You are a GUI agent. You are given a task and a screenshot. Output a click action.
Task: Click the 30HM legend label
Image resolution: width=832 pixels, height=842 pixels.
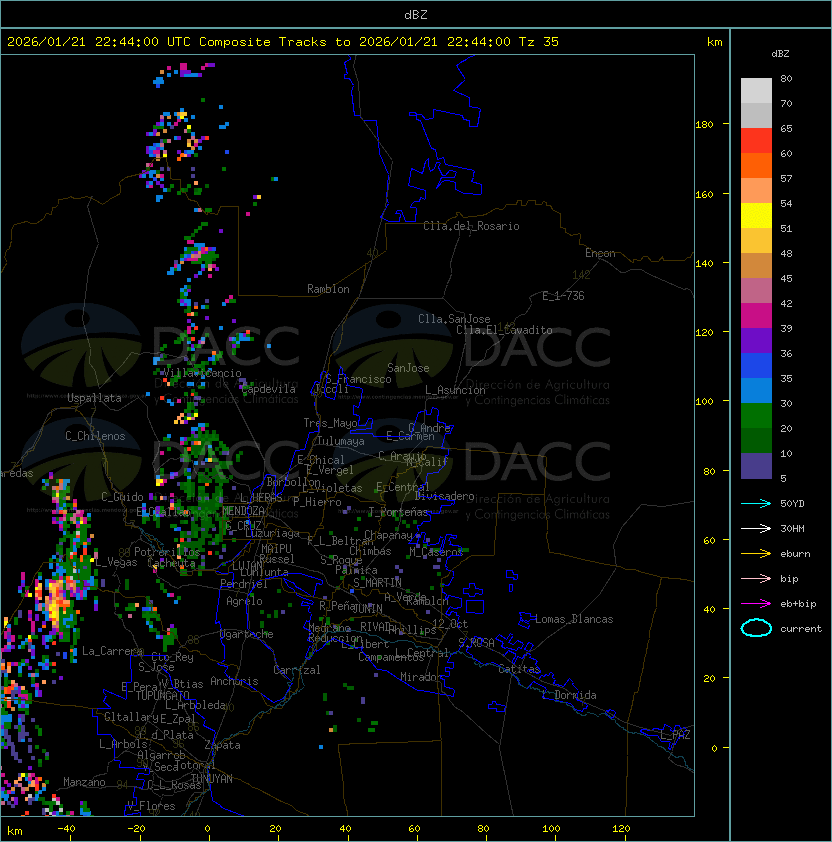(792, 528)
